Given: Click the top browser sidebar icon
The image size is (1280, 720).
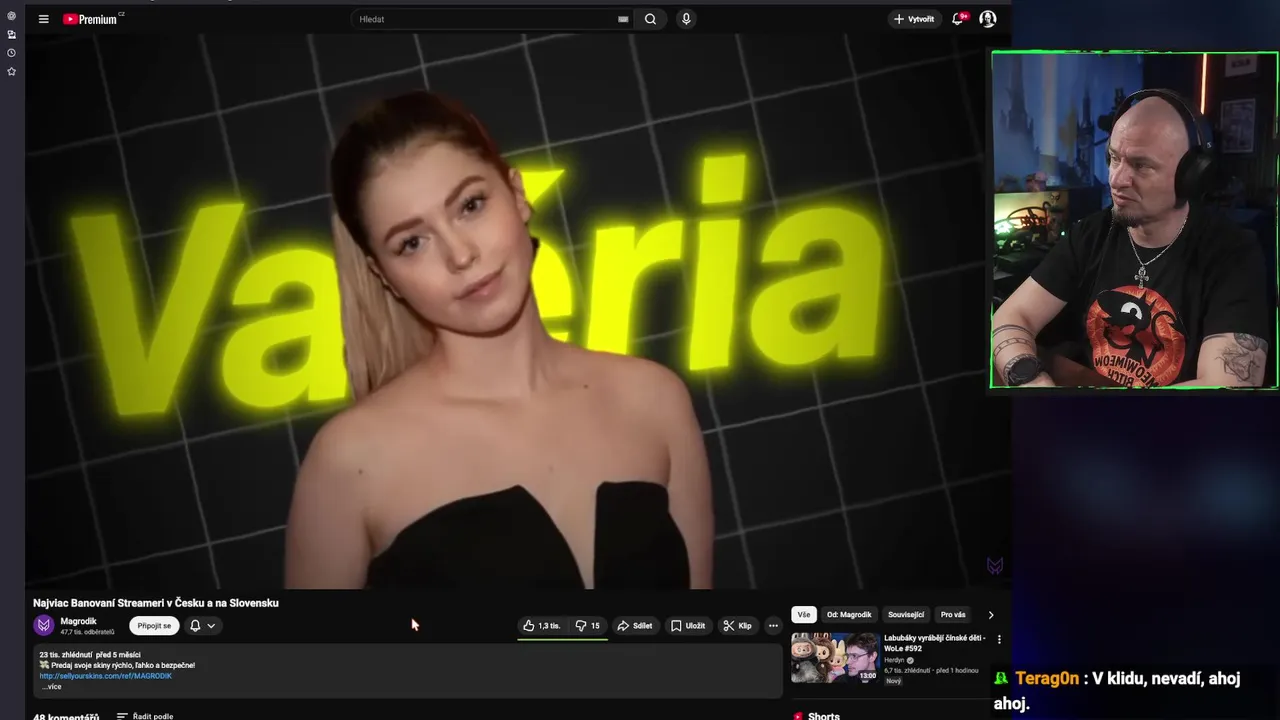Looking at the screenshot, I should [x=12, y=16].
